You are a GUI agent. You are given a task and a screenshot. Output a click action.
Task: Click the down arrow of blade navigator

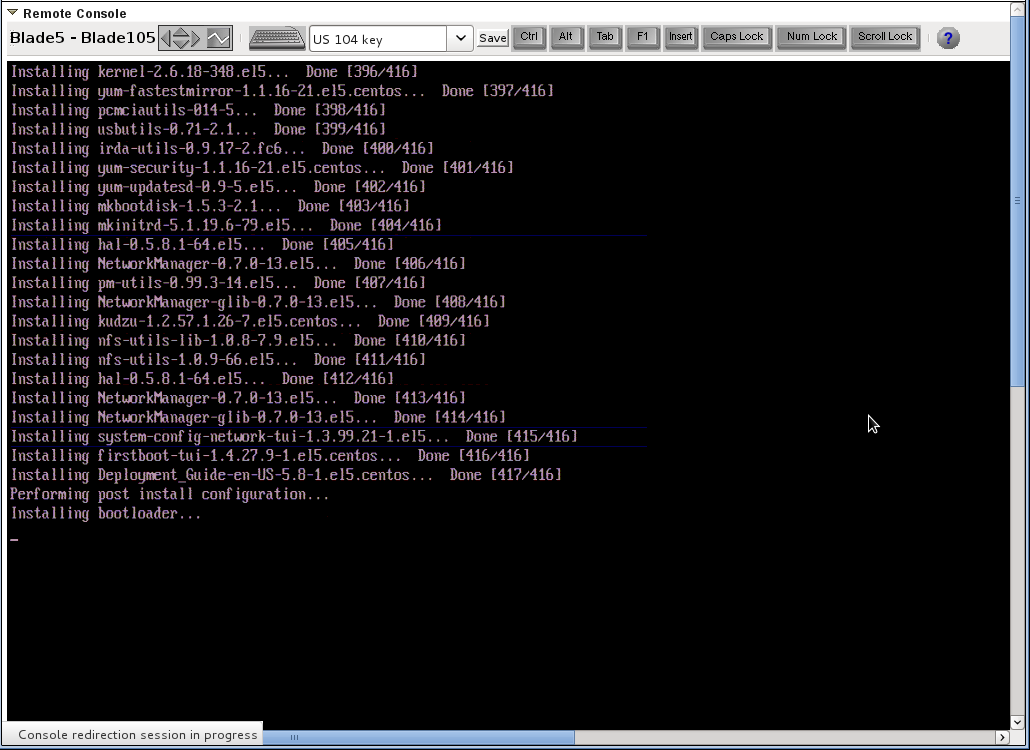181,44
